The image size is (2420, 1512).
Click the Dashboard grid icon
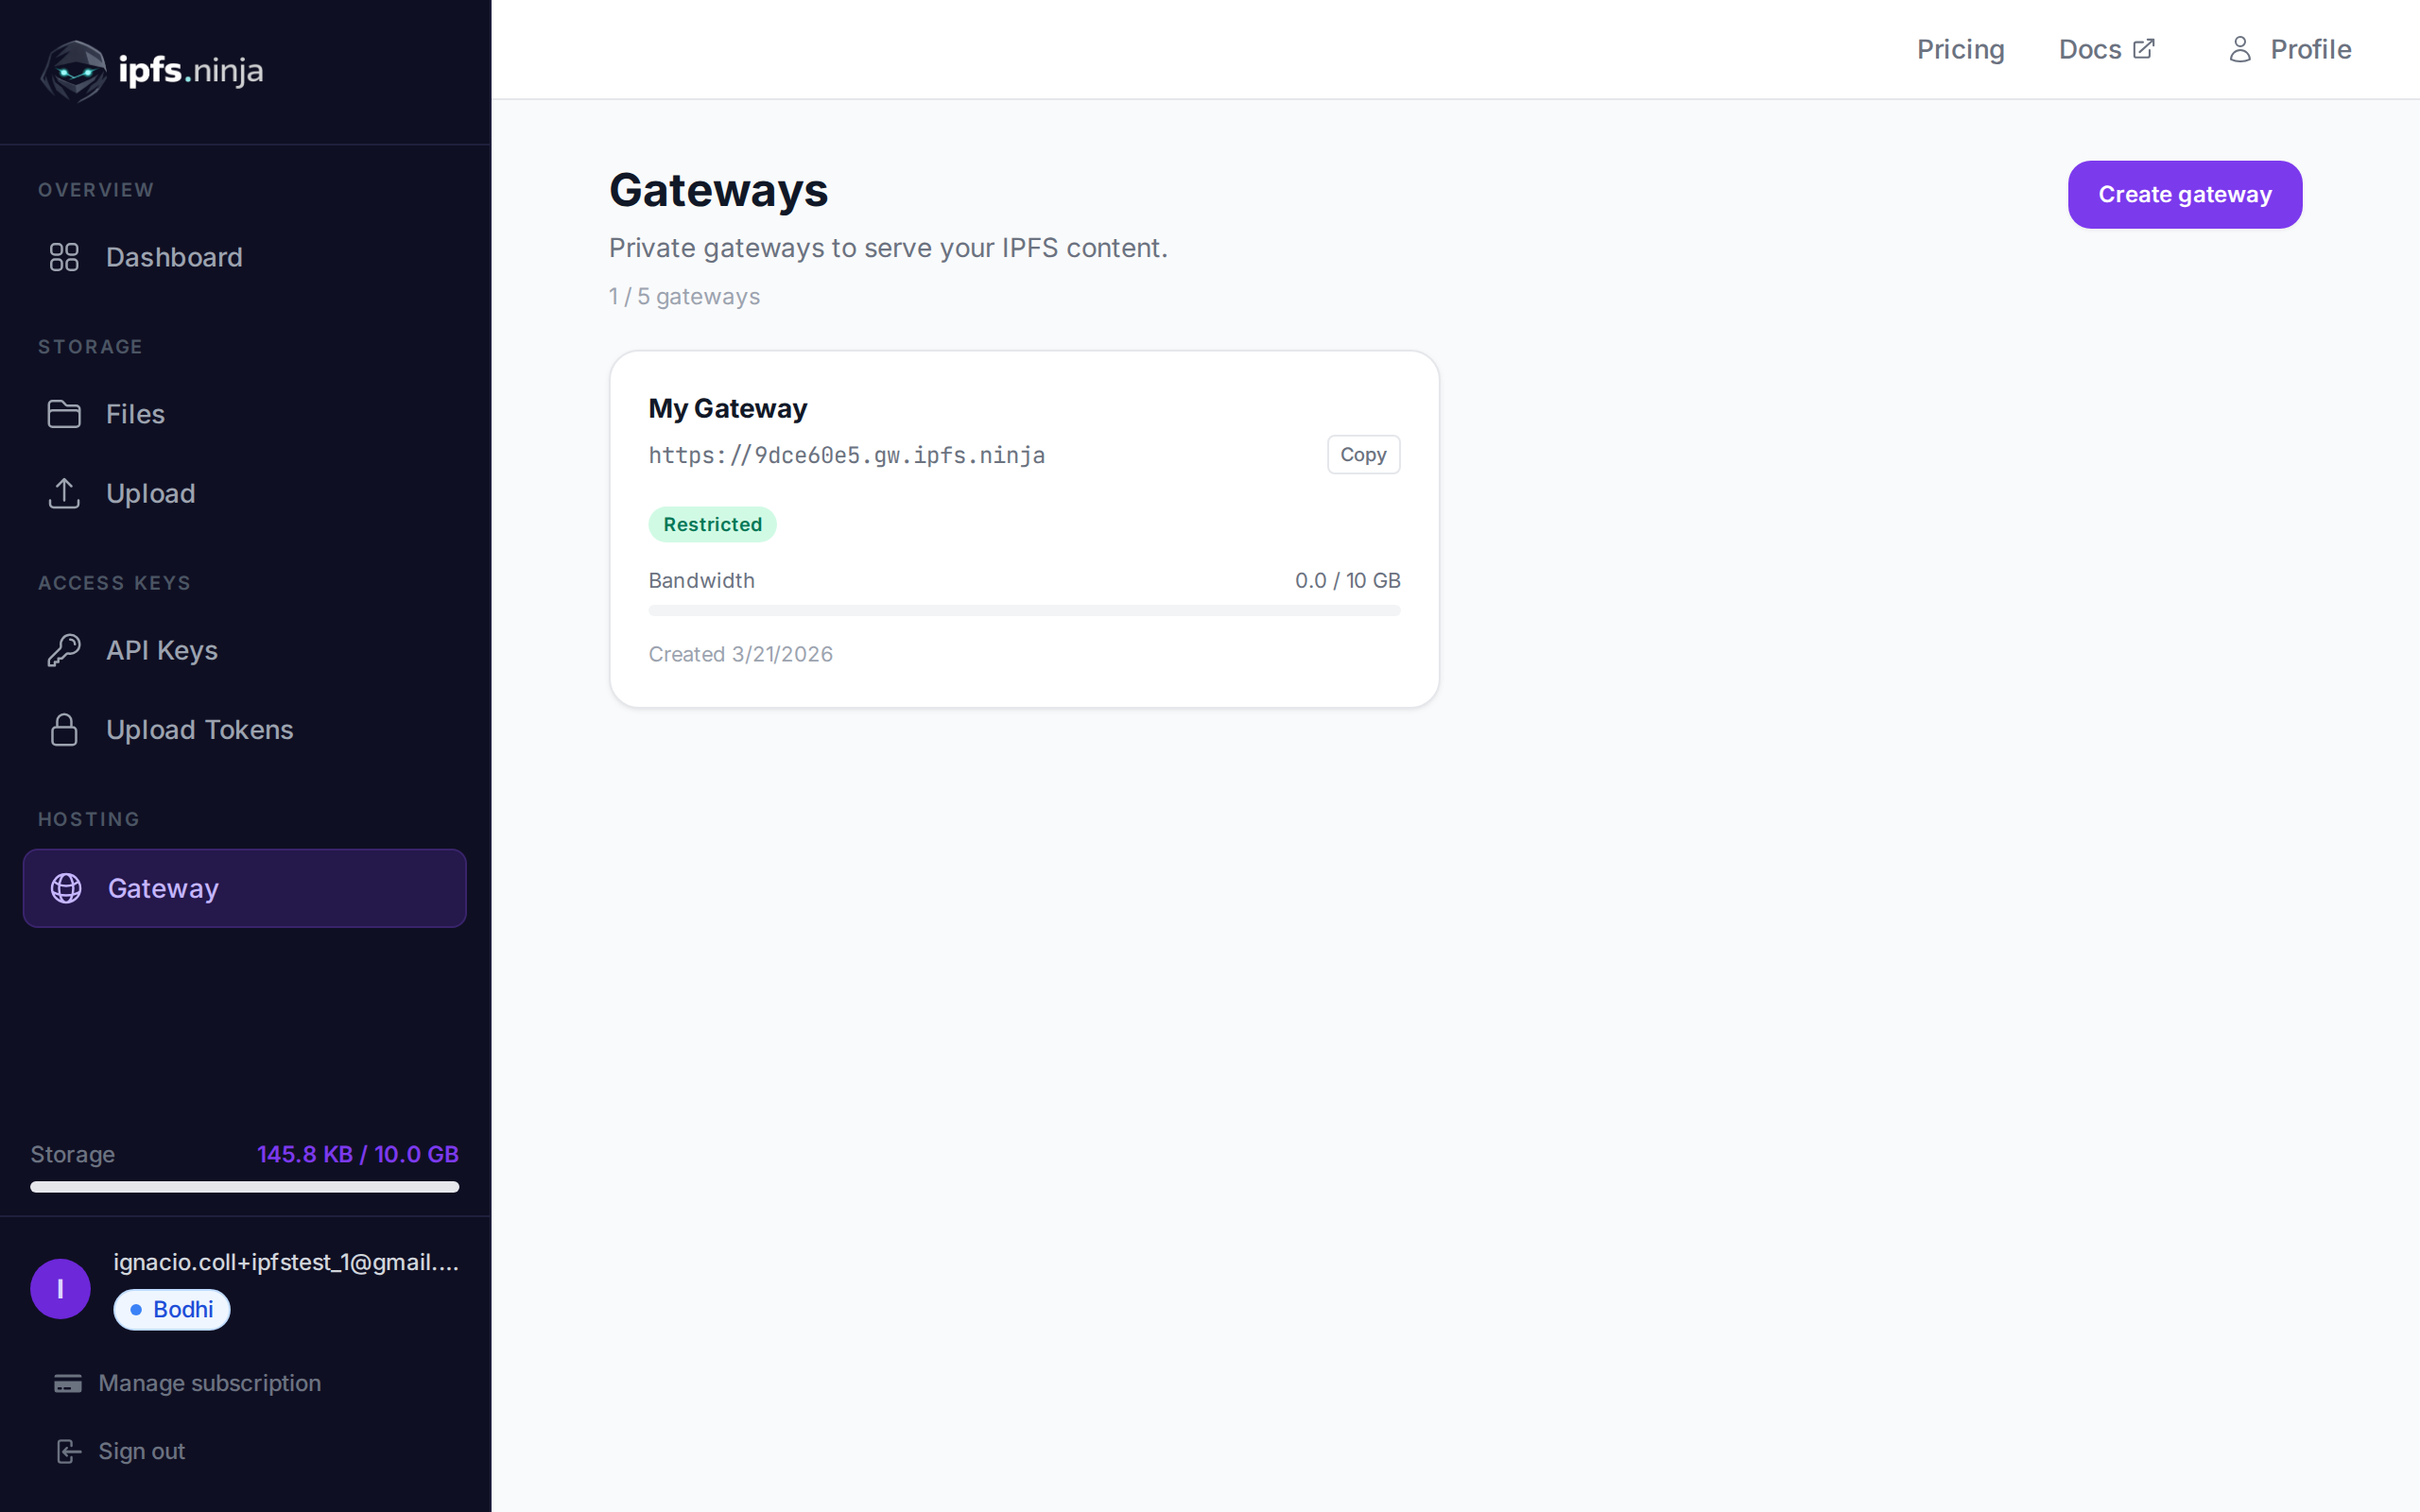click(x=64, y=257)
